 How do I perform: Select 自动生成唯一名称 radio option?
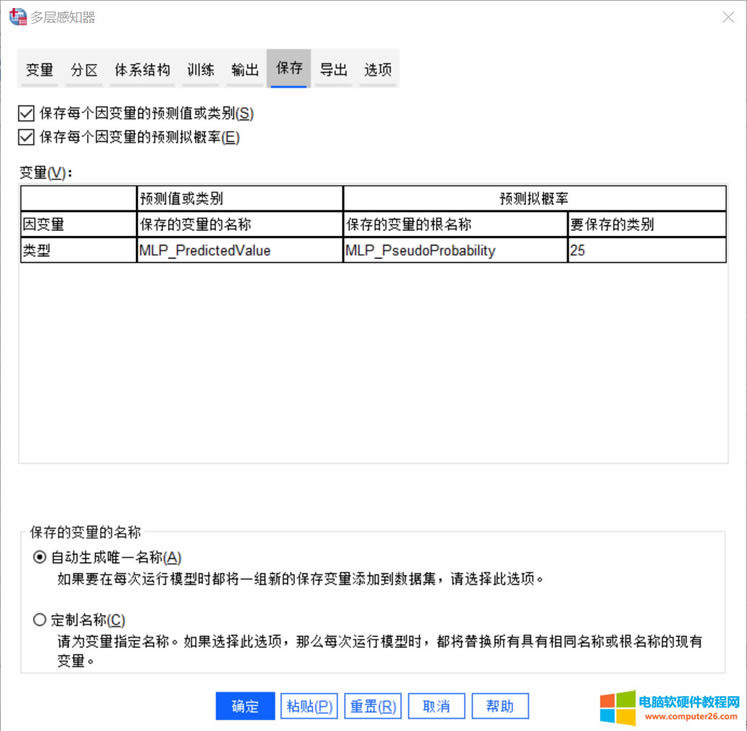click(40, 557)
